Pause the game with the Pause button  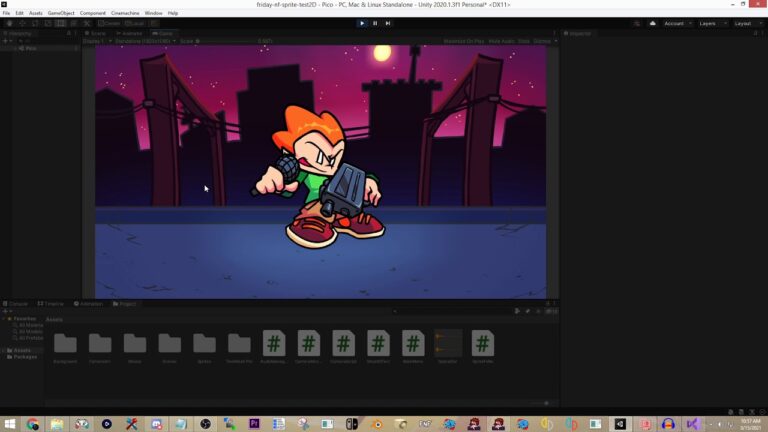375,23
